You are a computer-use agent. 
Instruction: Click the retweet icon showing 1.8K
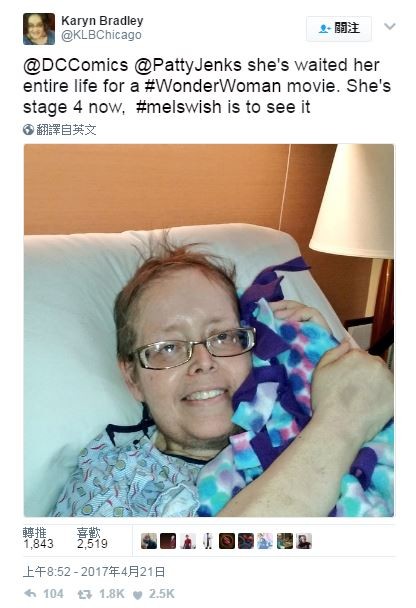pos(85,594)
